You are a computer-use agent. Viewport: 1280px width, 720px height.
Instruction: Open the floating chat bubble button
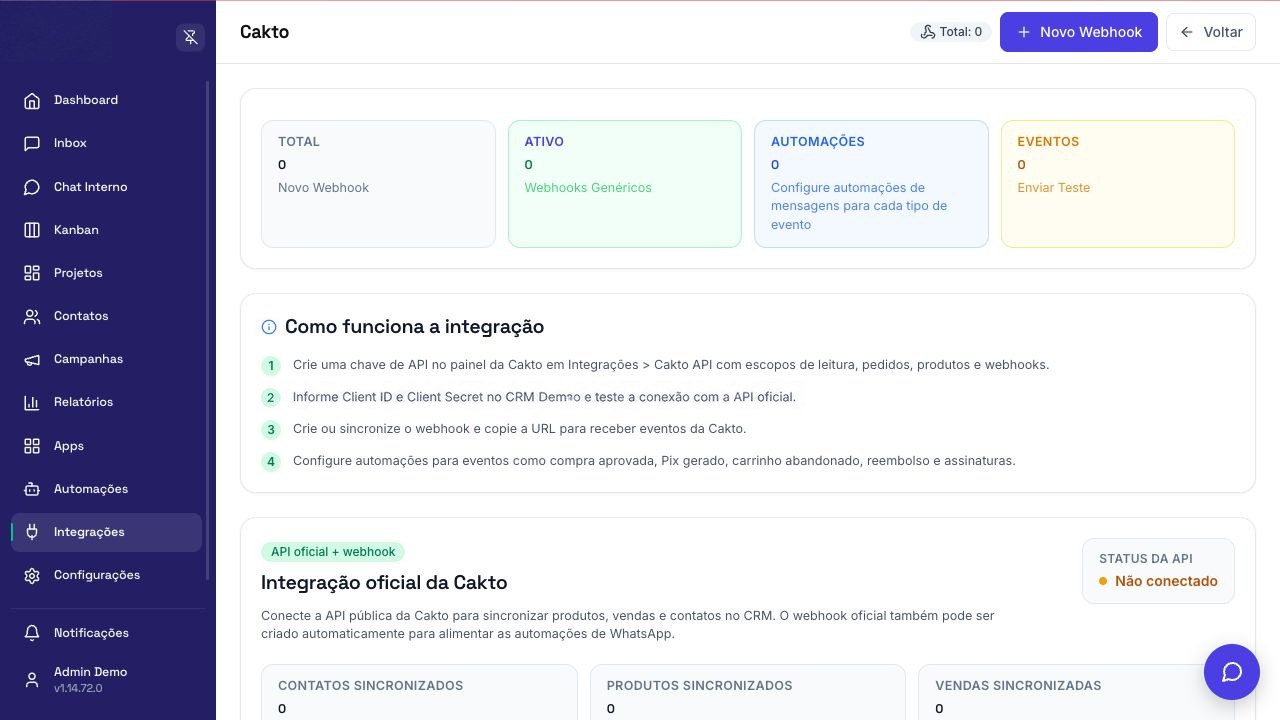pos(1232,672)
